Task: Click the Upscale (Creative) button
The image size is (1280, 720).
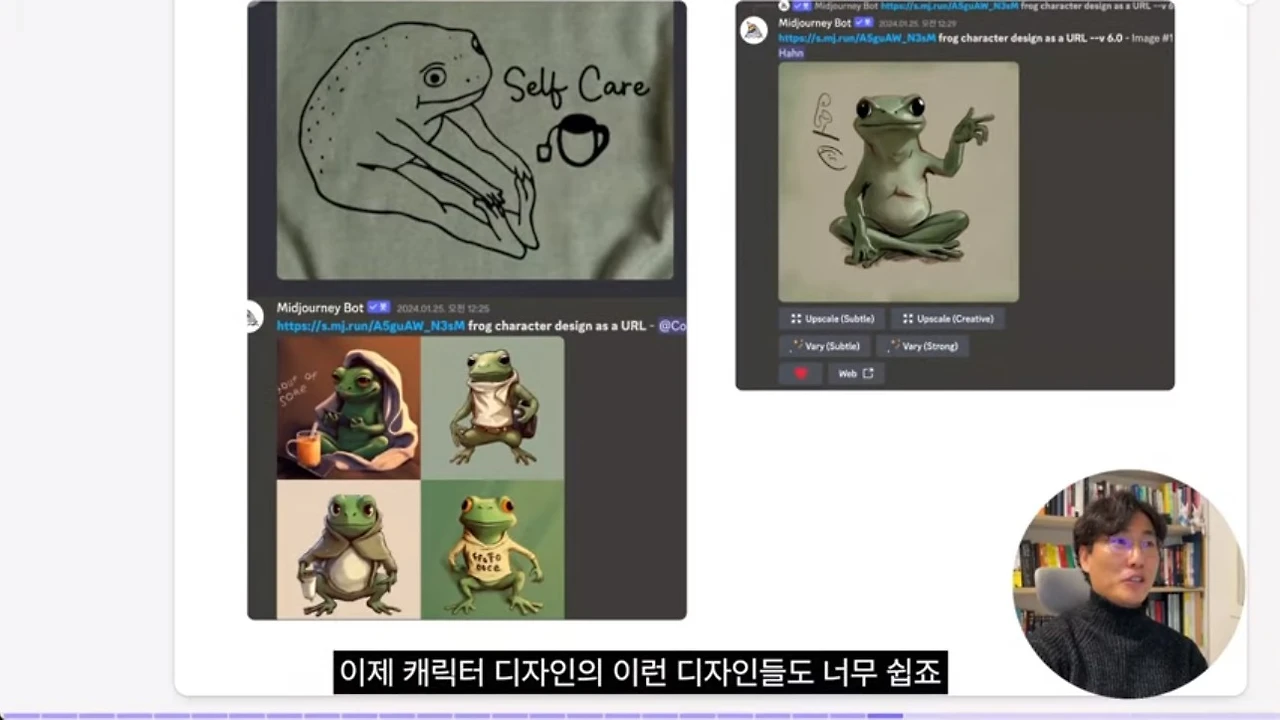Action: pyautogui.click(x=947, y=319)
